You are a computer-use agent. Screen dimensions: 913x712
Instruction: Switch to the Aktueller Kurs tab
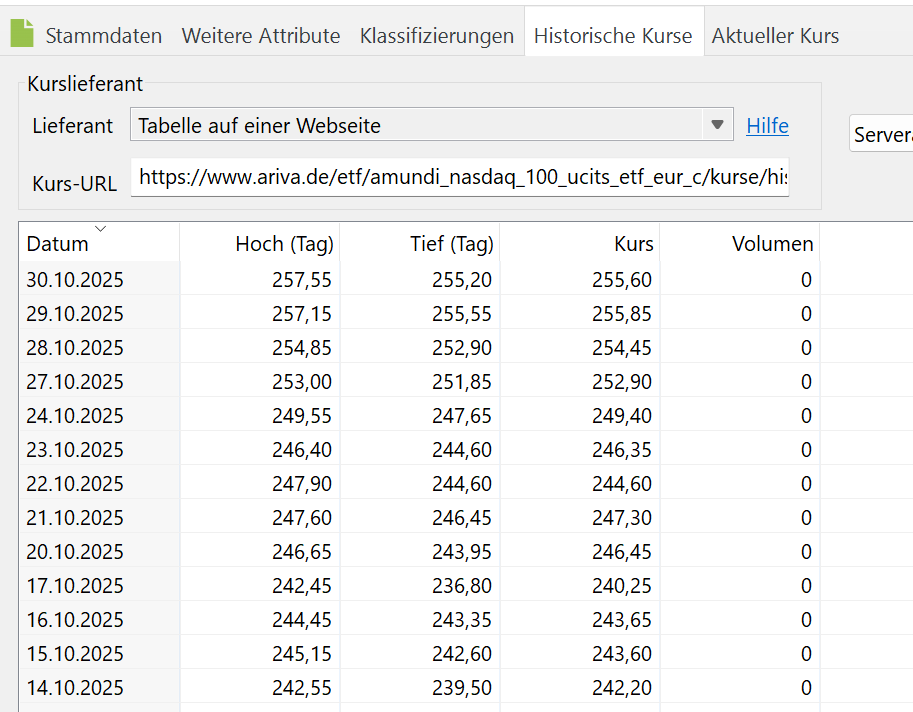point(775,36)
